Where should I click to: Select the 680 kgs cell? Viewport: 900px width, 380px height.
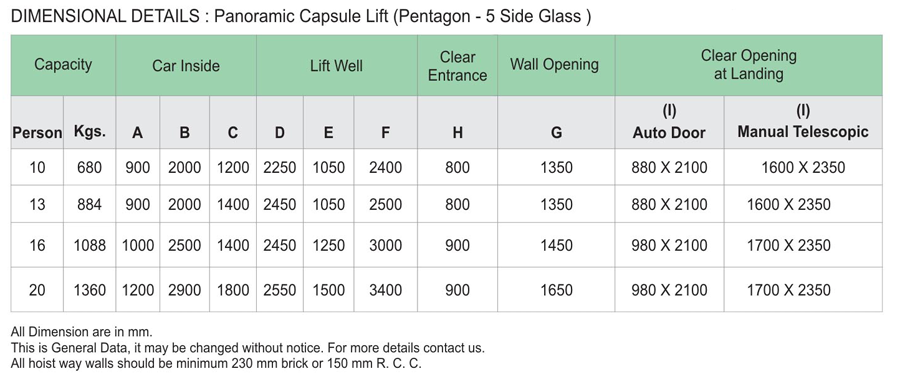(90, 167)
